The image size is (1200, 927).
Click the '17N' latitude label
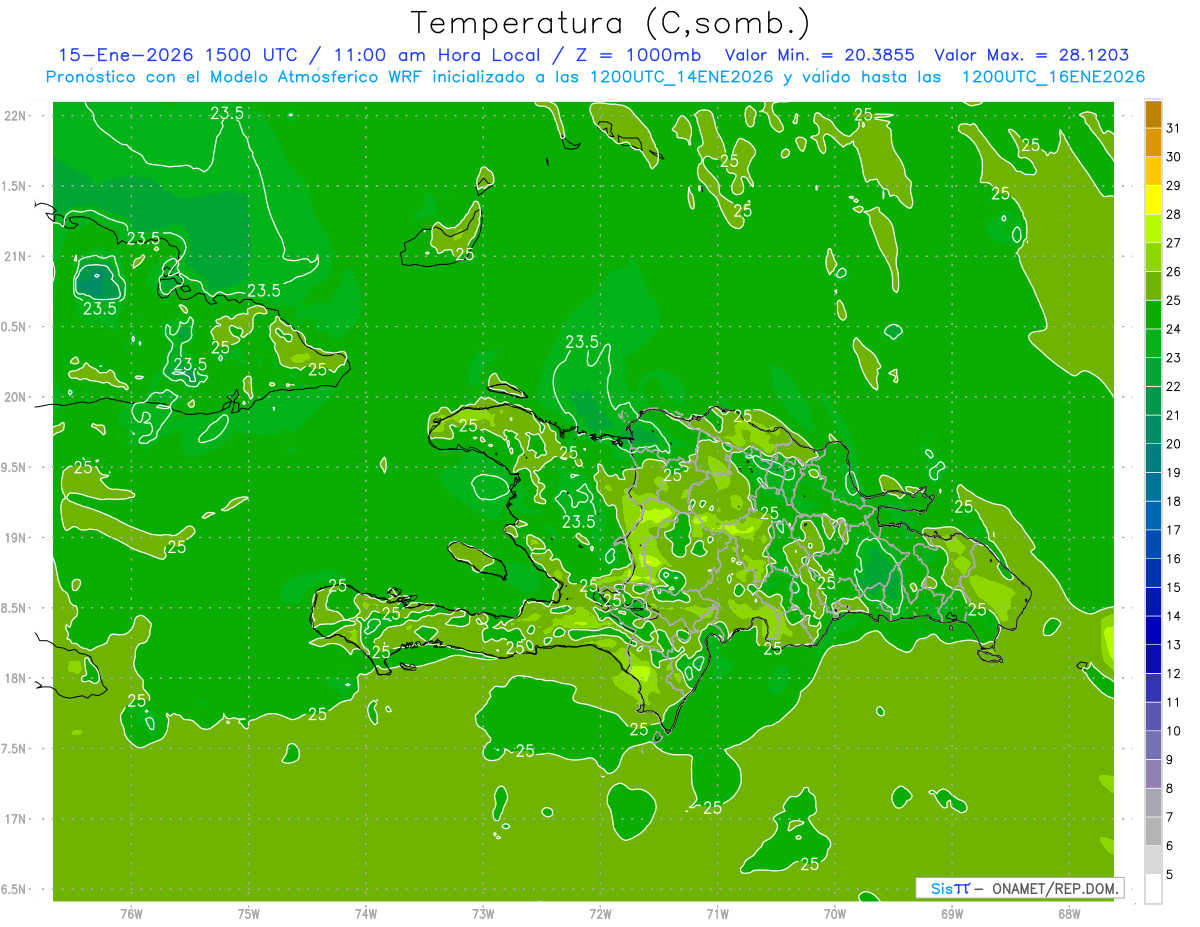click(17, 819)
